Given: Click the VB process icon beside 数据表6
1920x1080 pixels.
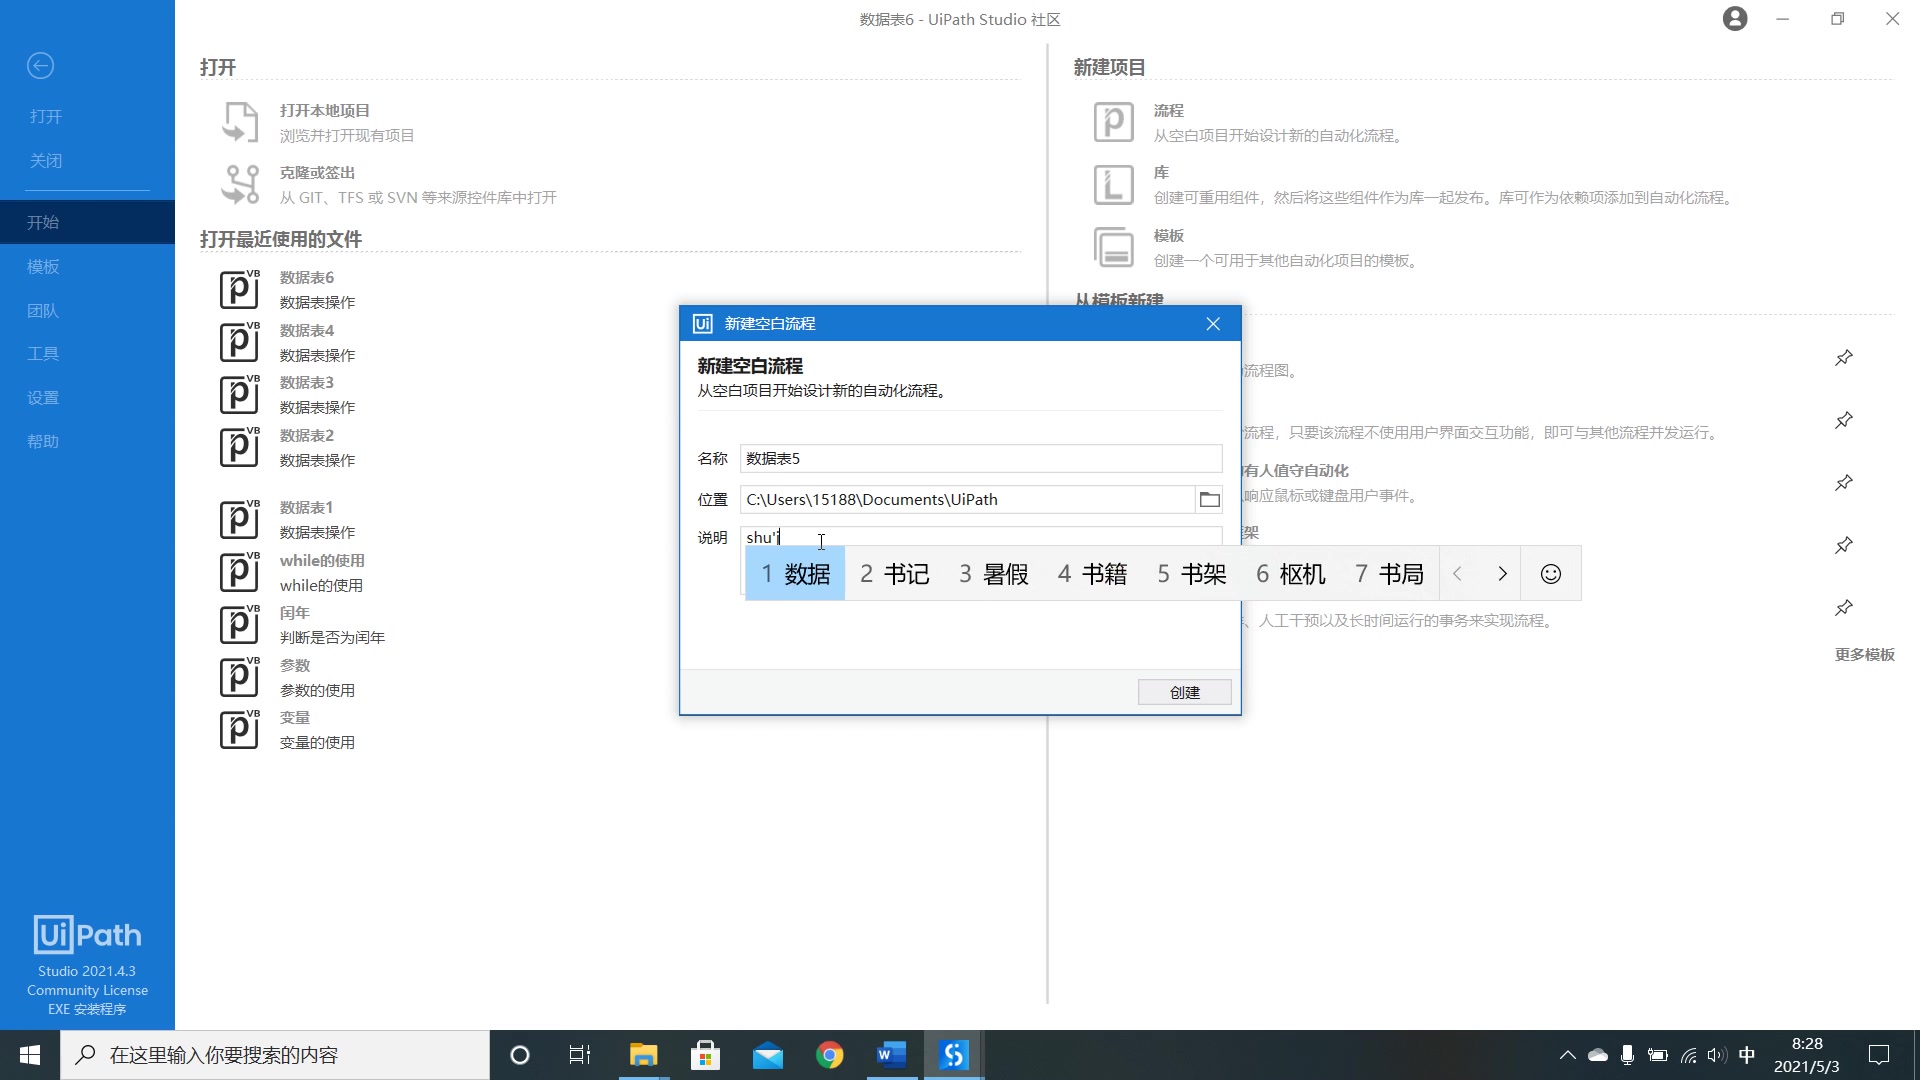Looking at the screenshot, I should point(238,289).
